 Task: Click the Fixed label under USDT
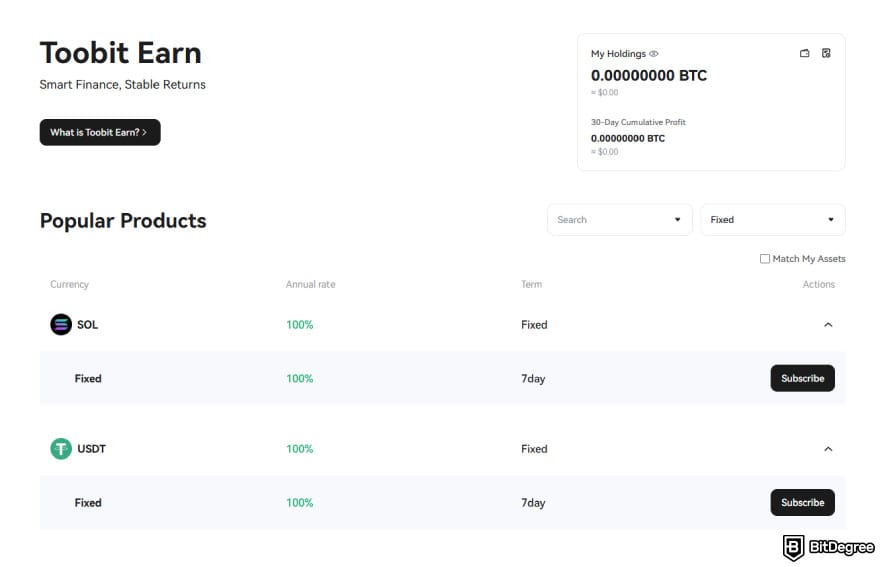(88, 502)
